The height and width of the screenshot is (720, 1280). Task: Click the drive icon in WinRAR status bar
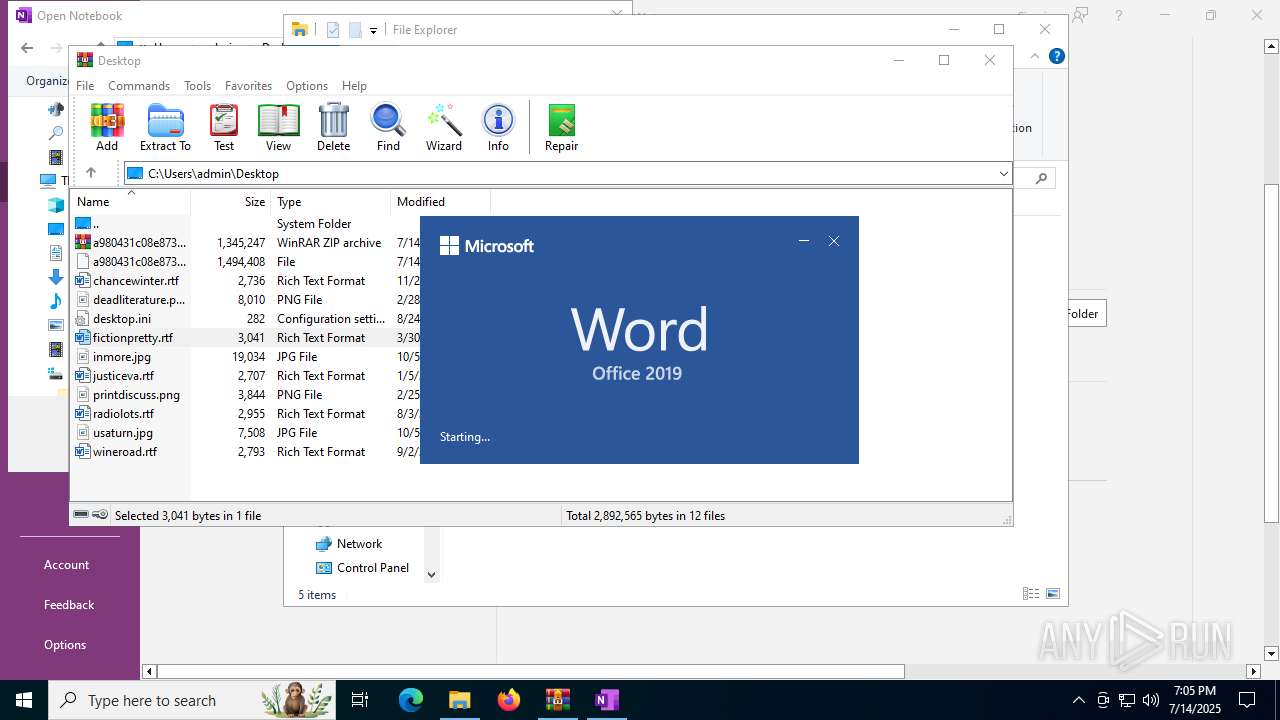tap(81, 515)
